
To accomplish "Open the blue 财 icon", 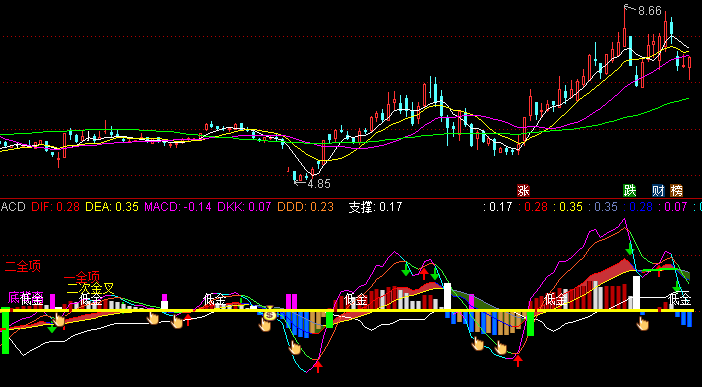I will pyautogui.click(x=658, y=190).
